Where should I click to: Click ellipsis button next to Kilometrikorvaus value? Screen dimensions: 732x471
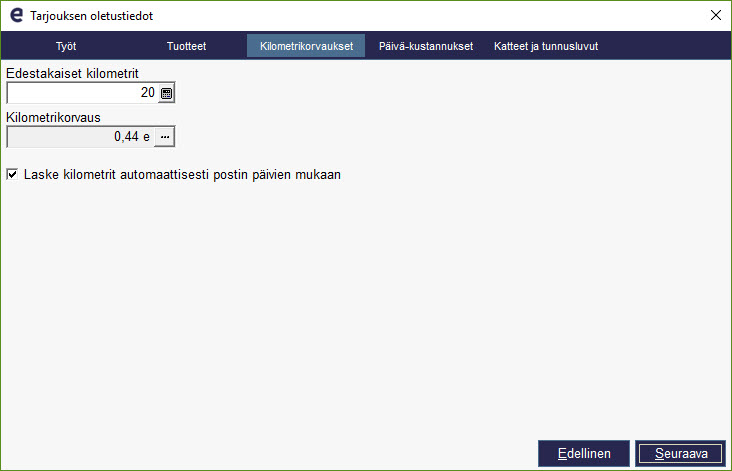coord(165,137)
